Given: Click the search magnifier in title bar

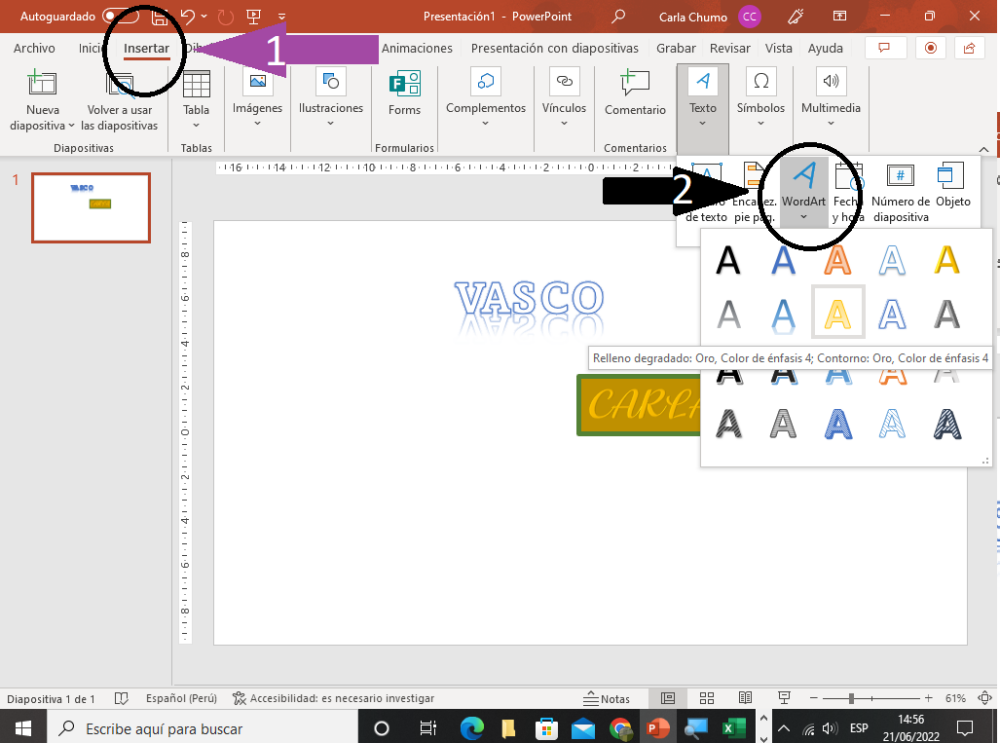Looking at the screenshot, I should [618, 17].
